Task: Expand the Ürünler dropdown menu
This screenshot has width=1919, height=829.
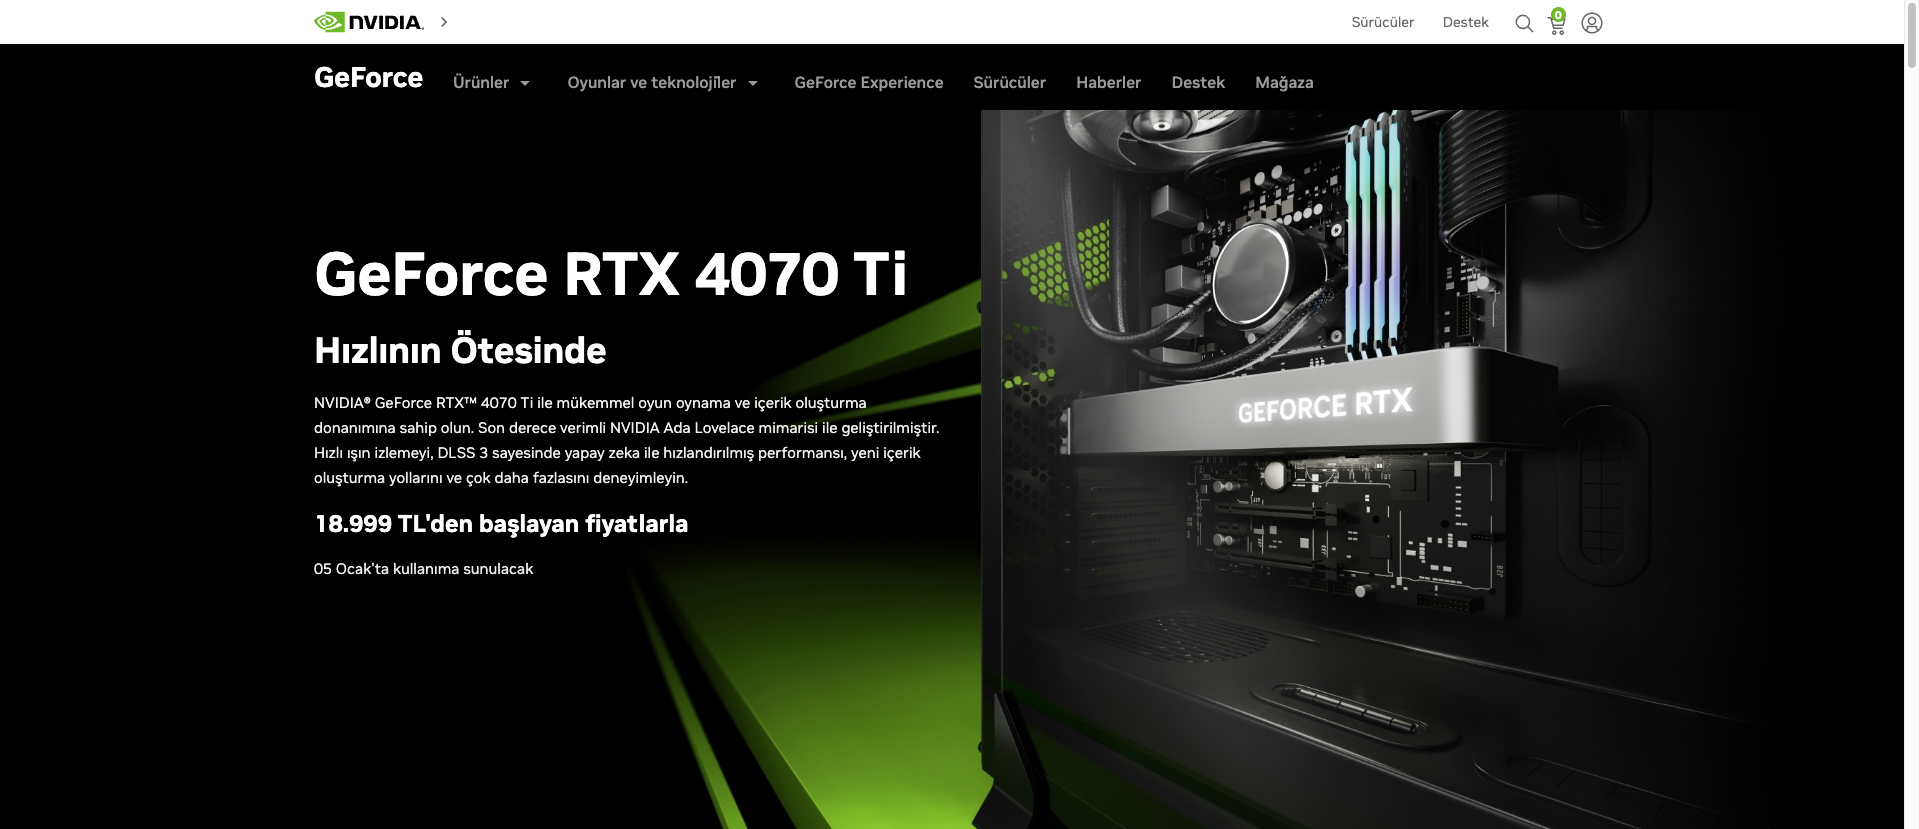Action: [491, 83]
